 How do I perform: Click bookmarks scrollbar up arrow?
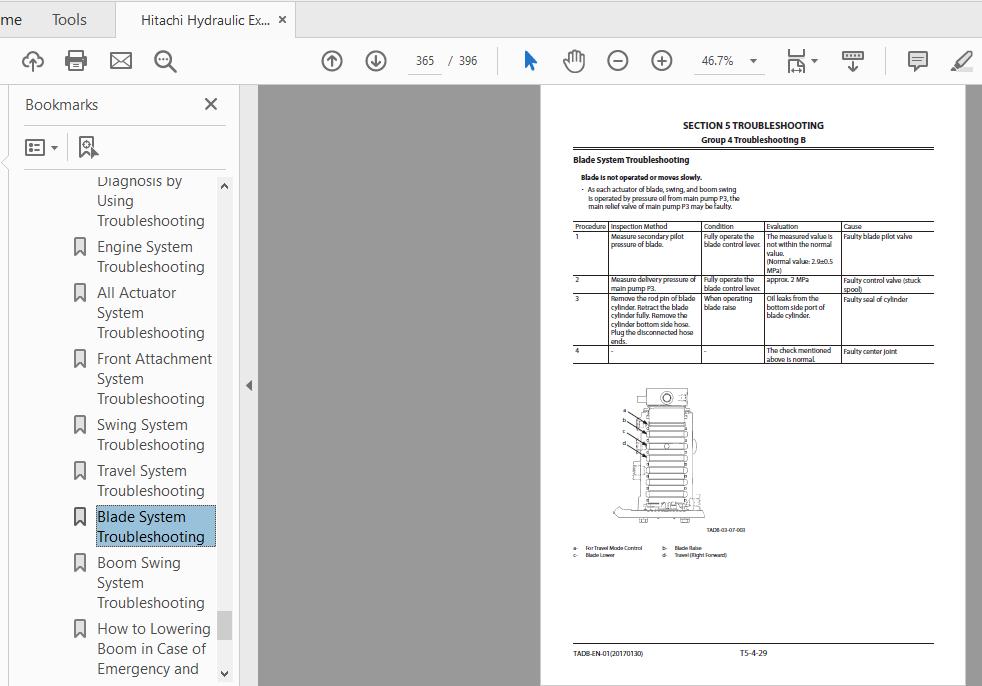click(x=225, y=186)
